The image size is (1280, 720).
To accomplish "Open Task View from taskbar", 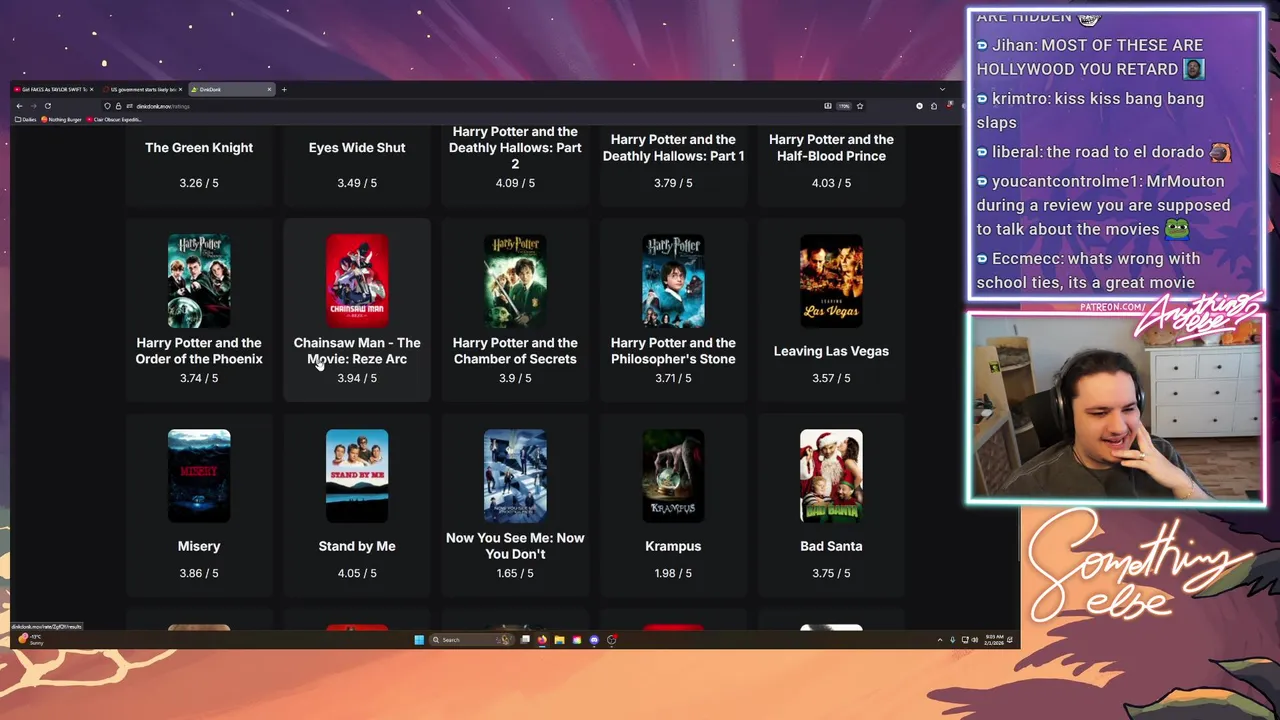I will click(x=525, y=640).
